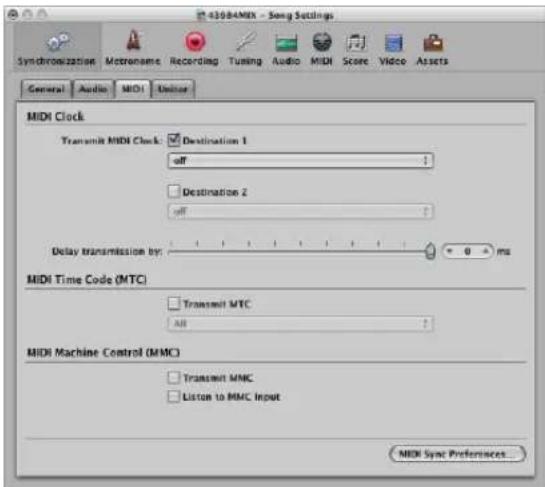545x487 pixels.
Task: Click the MIDI Time Code (MTC) heading
Action: pyautogui.click(x=87, y=279)
